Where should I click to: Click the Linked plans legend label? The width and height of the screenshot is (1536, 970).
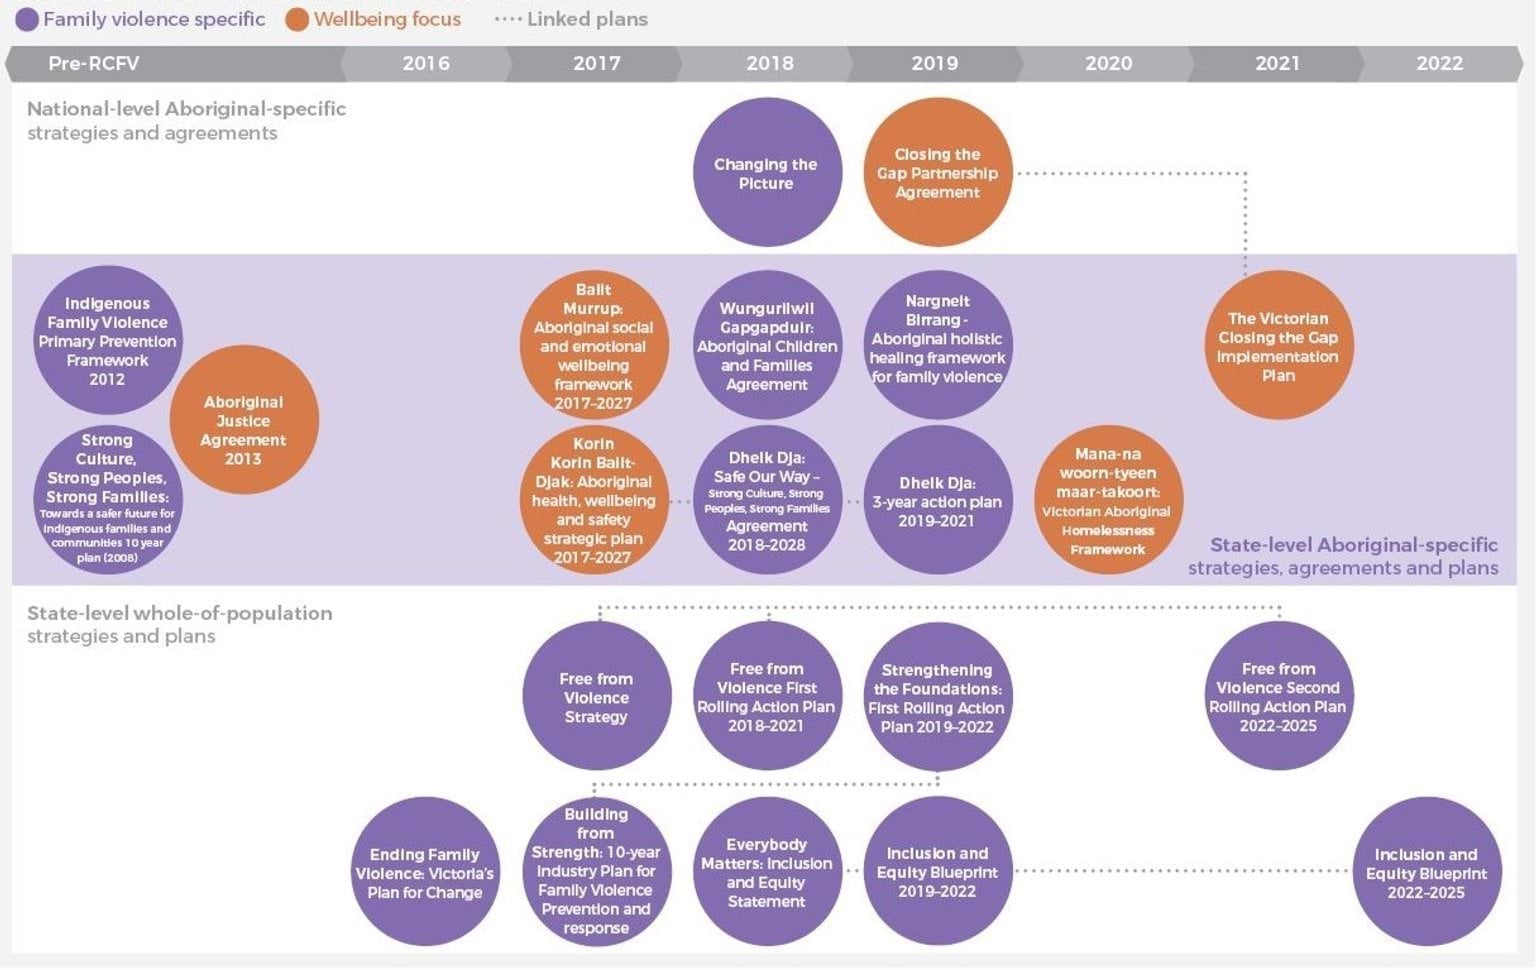click(x=587, y=19)
